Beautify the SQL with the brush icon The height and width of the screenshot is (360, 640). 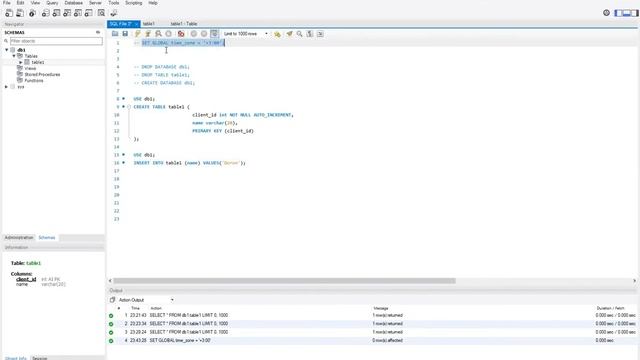point(289,34)
